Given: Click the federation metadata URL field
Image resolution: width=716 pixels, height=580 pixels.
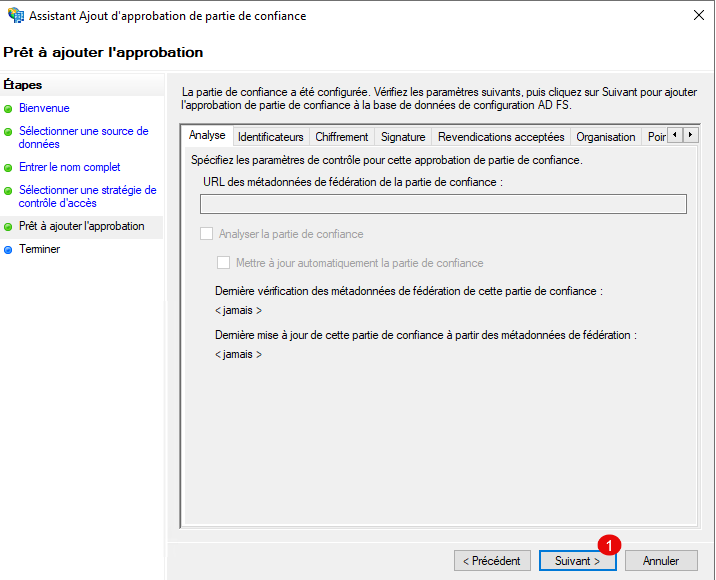Looking at the screenshot, I should pyautogui.click(x=443, y=204).
